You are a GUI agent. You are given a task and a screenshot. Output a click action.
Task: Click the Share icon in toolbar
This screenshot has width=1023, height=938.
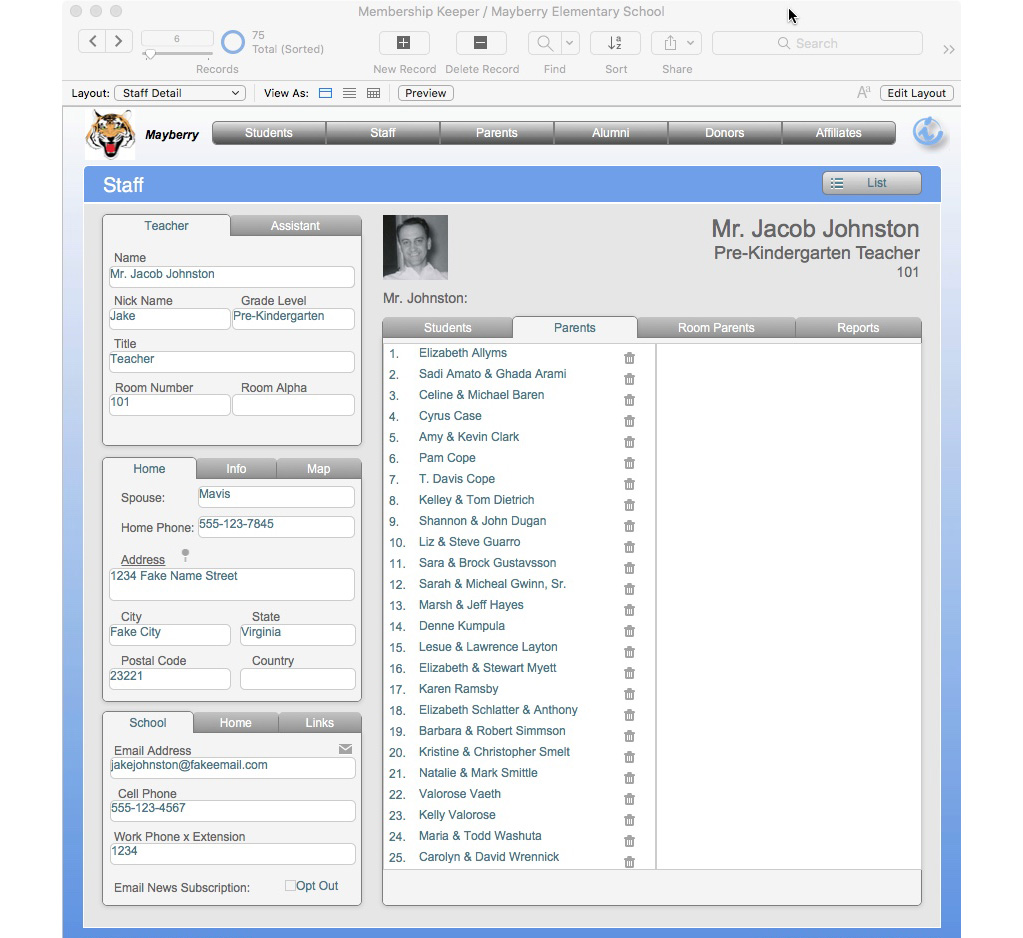point(670,43)
